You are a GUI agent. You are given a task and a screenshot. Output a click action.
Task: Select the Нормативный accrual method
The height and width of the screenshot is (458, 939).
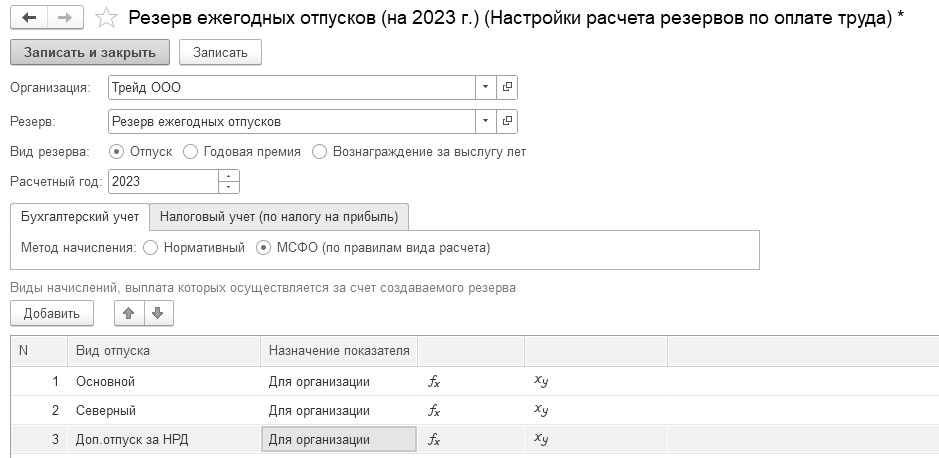click(x=150, y=248)
